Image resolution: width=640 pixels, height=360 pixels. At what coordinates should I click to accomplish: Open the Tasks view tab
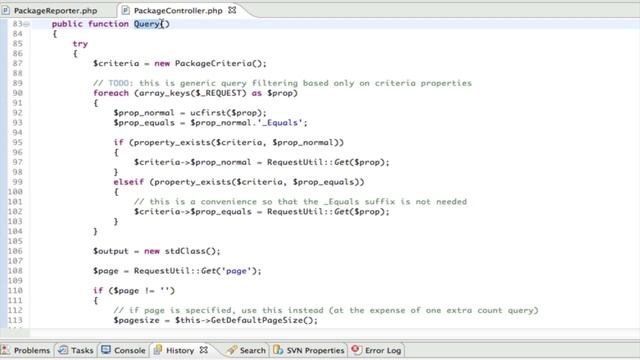tap(82, 350)
